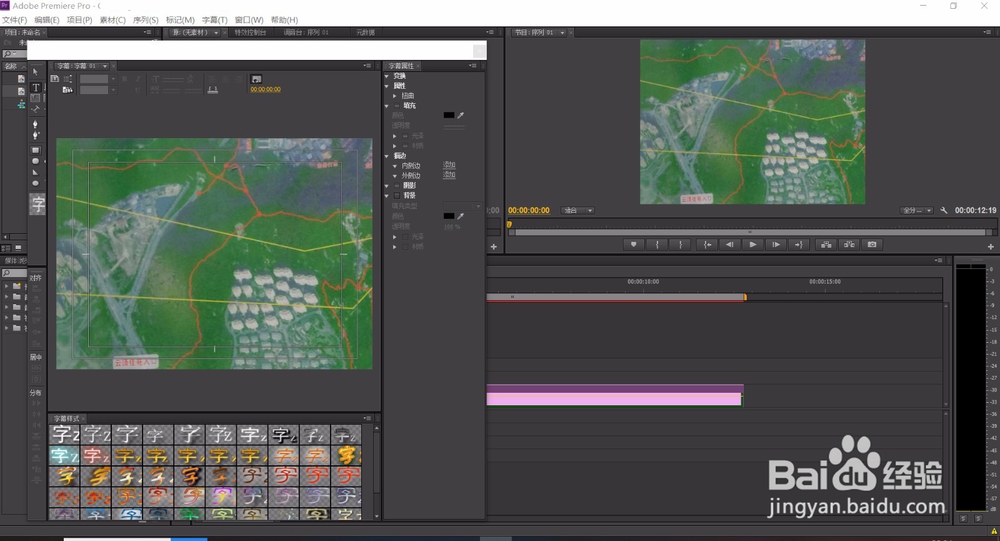Screen dimensions: 1000x541
Task: Click the Mark In button
Action: 657,244
